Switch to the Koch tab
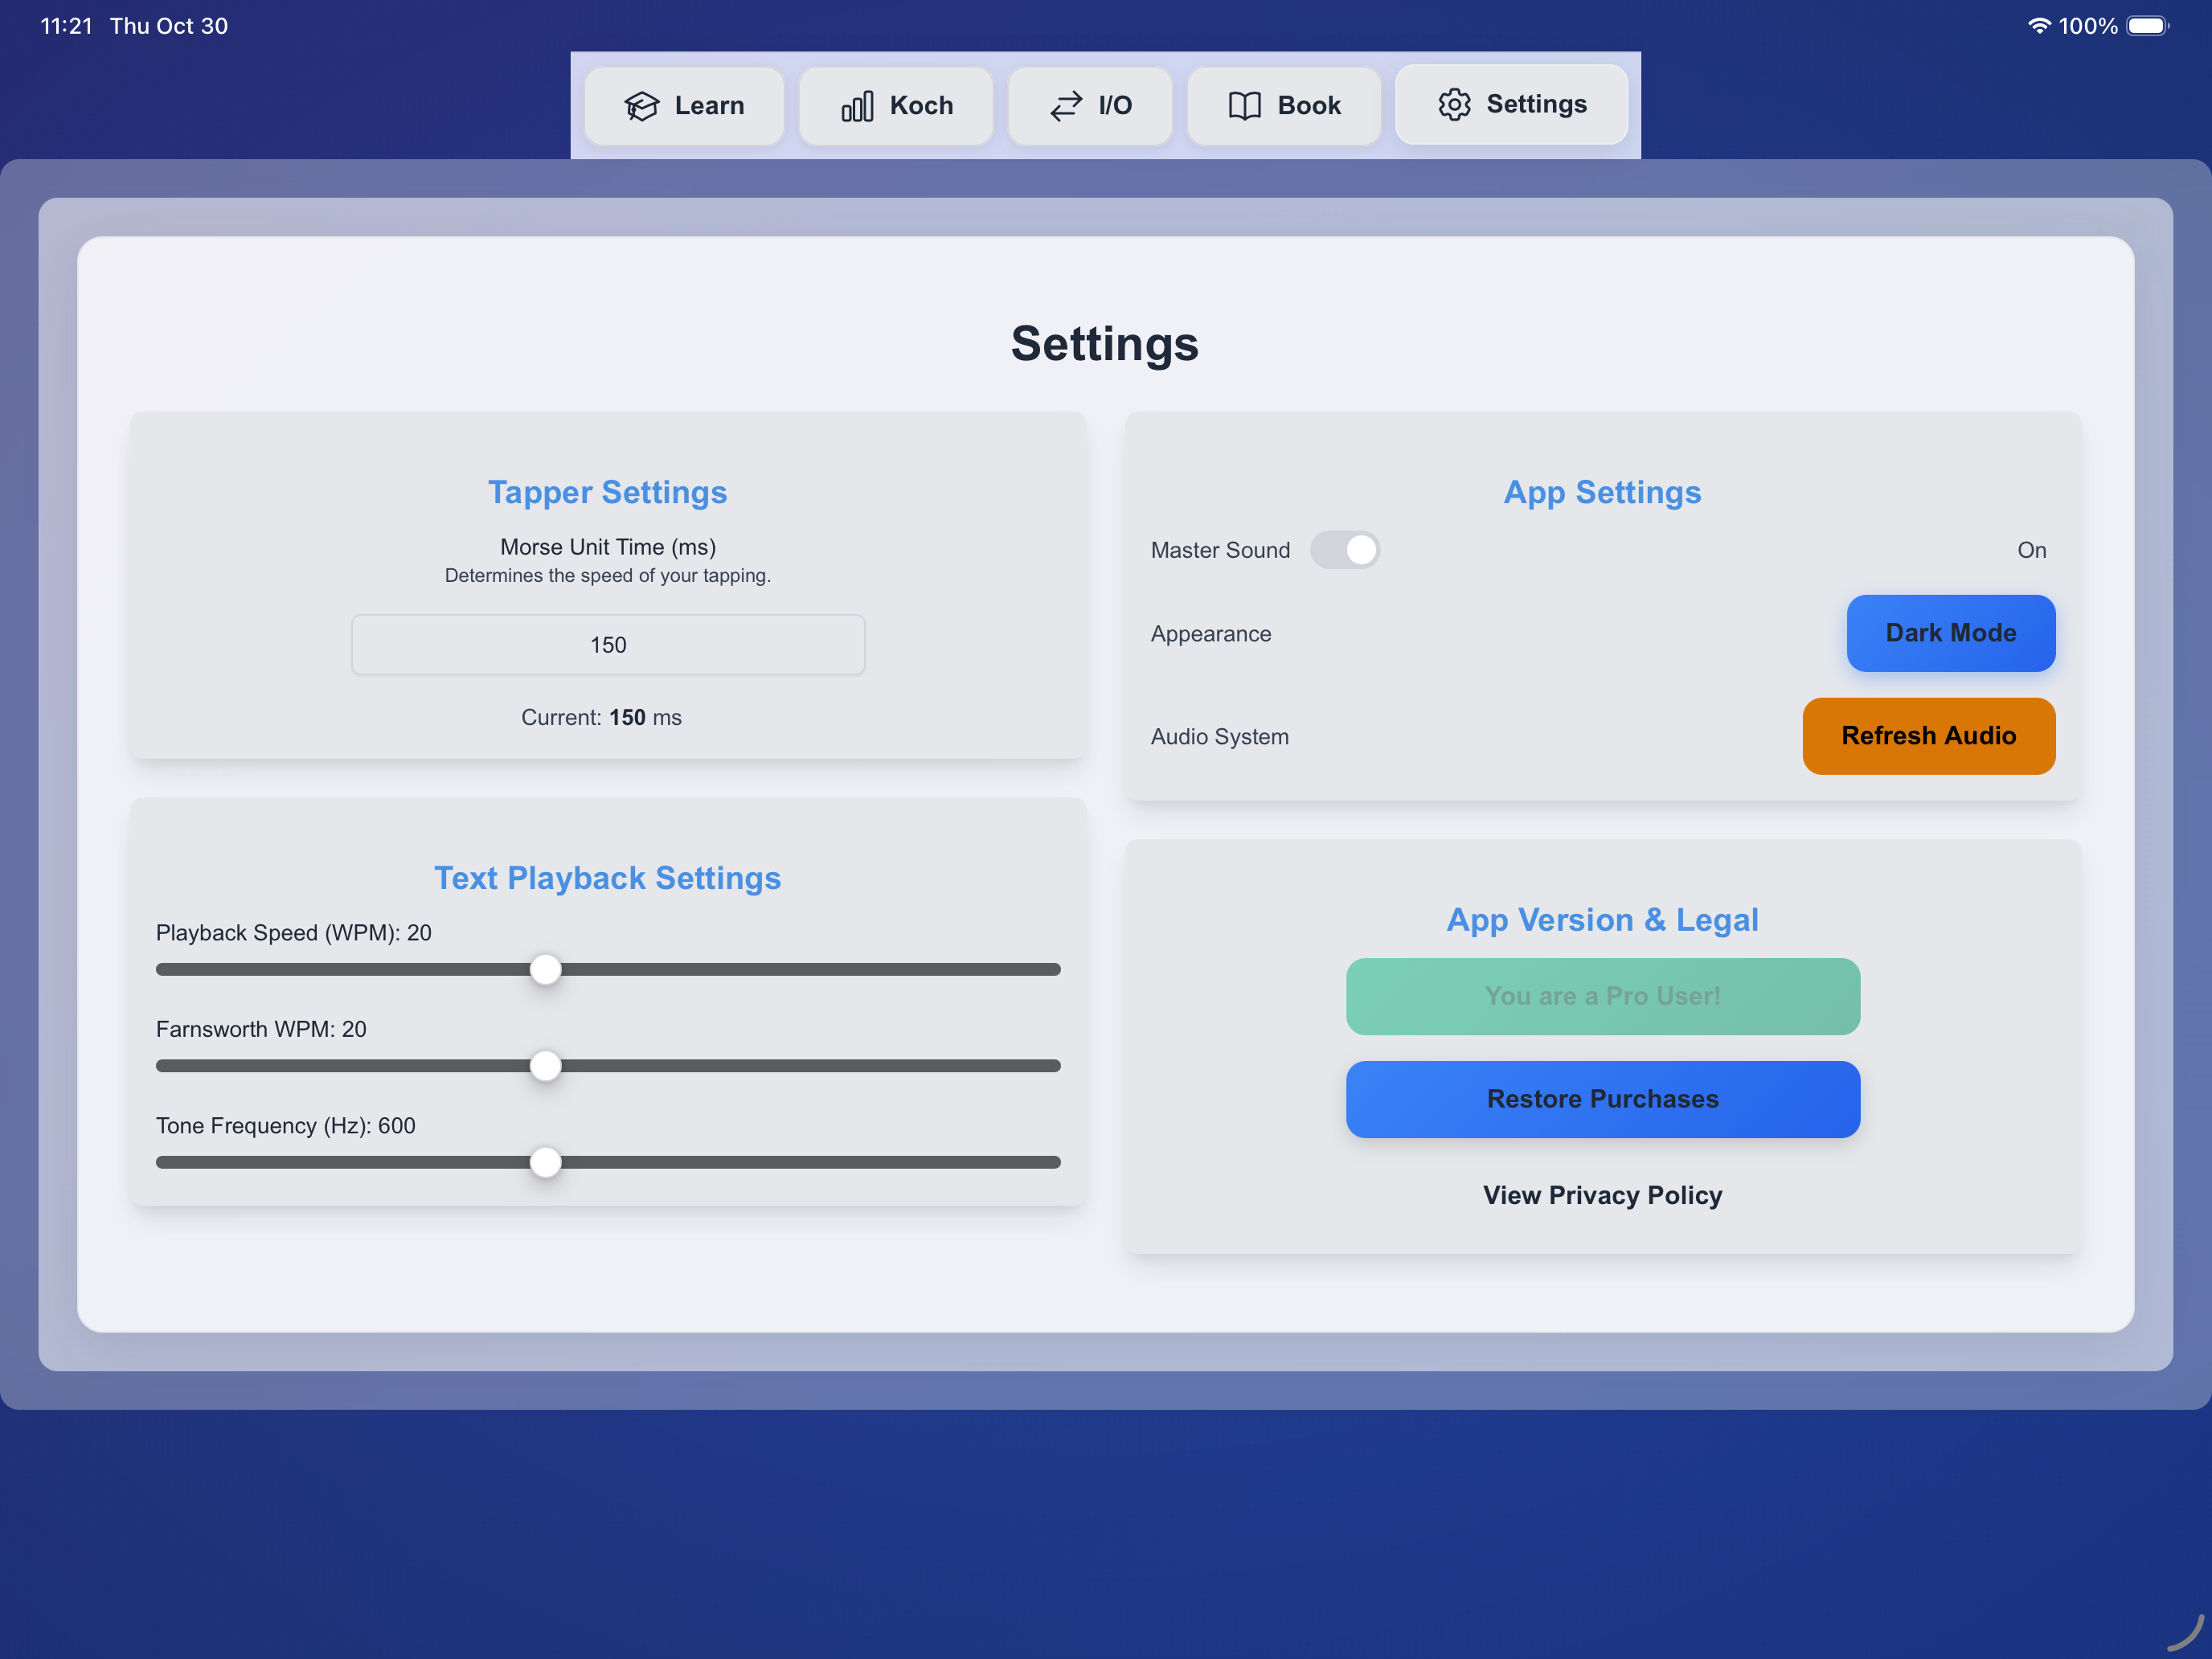The image size is (2212, 1659). (896, 105)
